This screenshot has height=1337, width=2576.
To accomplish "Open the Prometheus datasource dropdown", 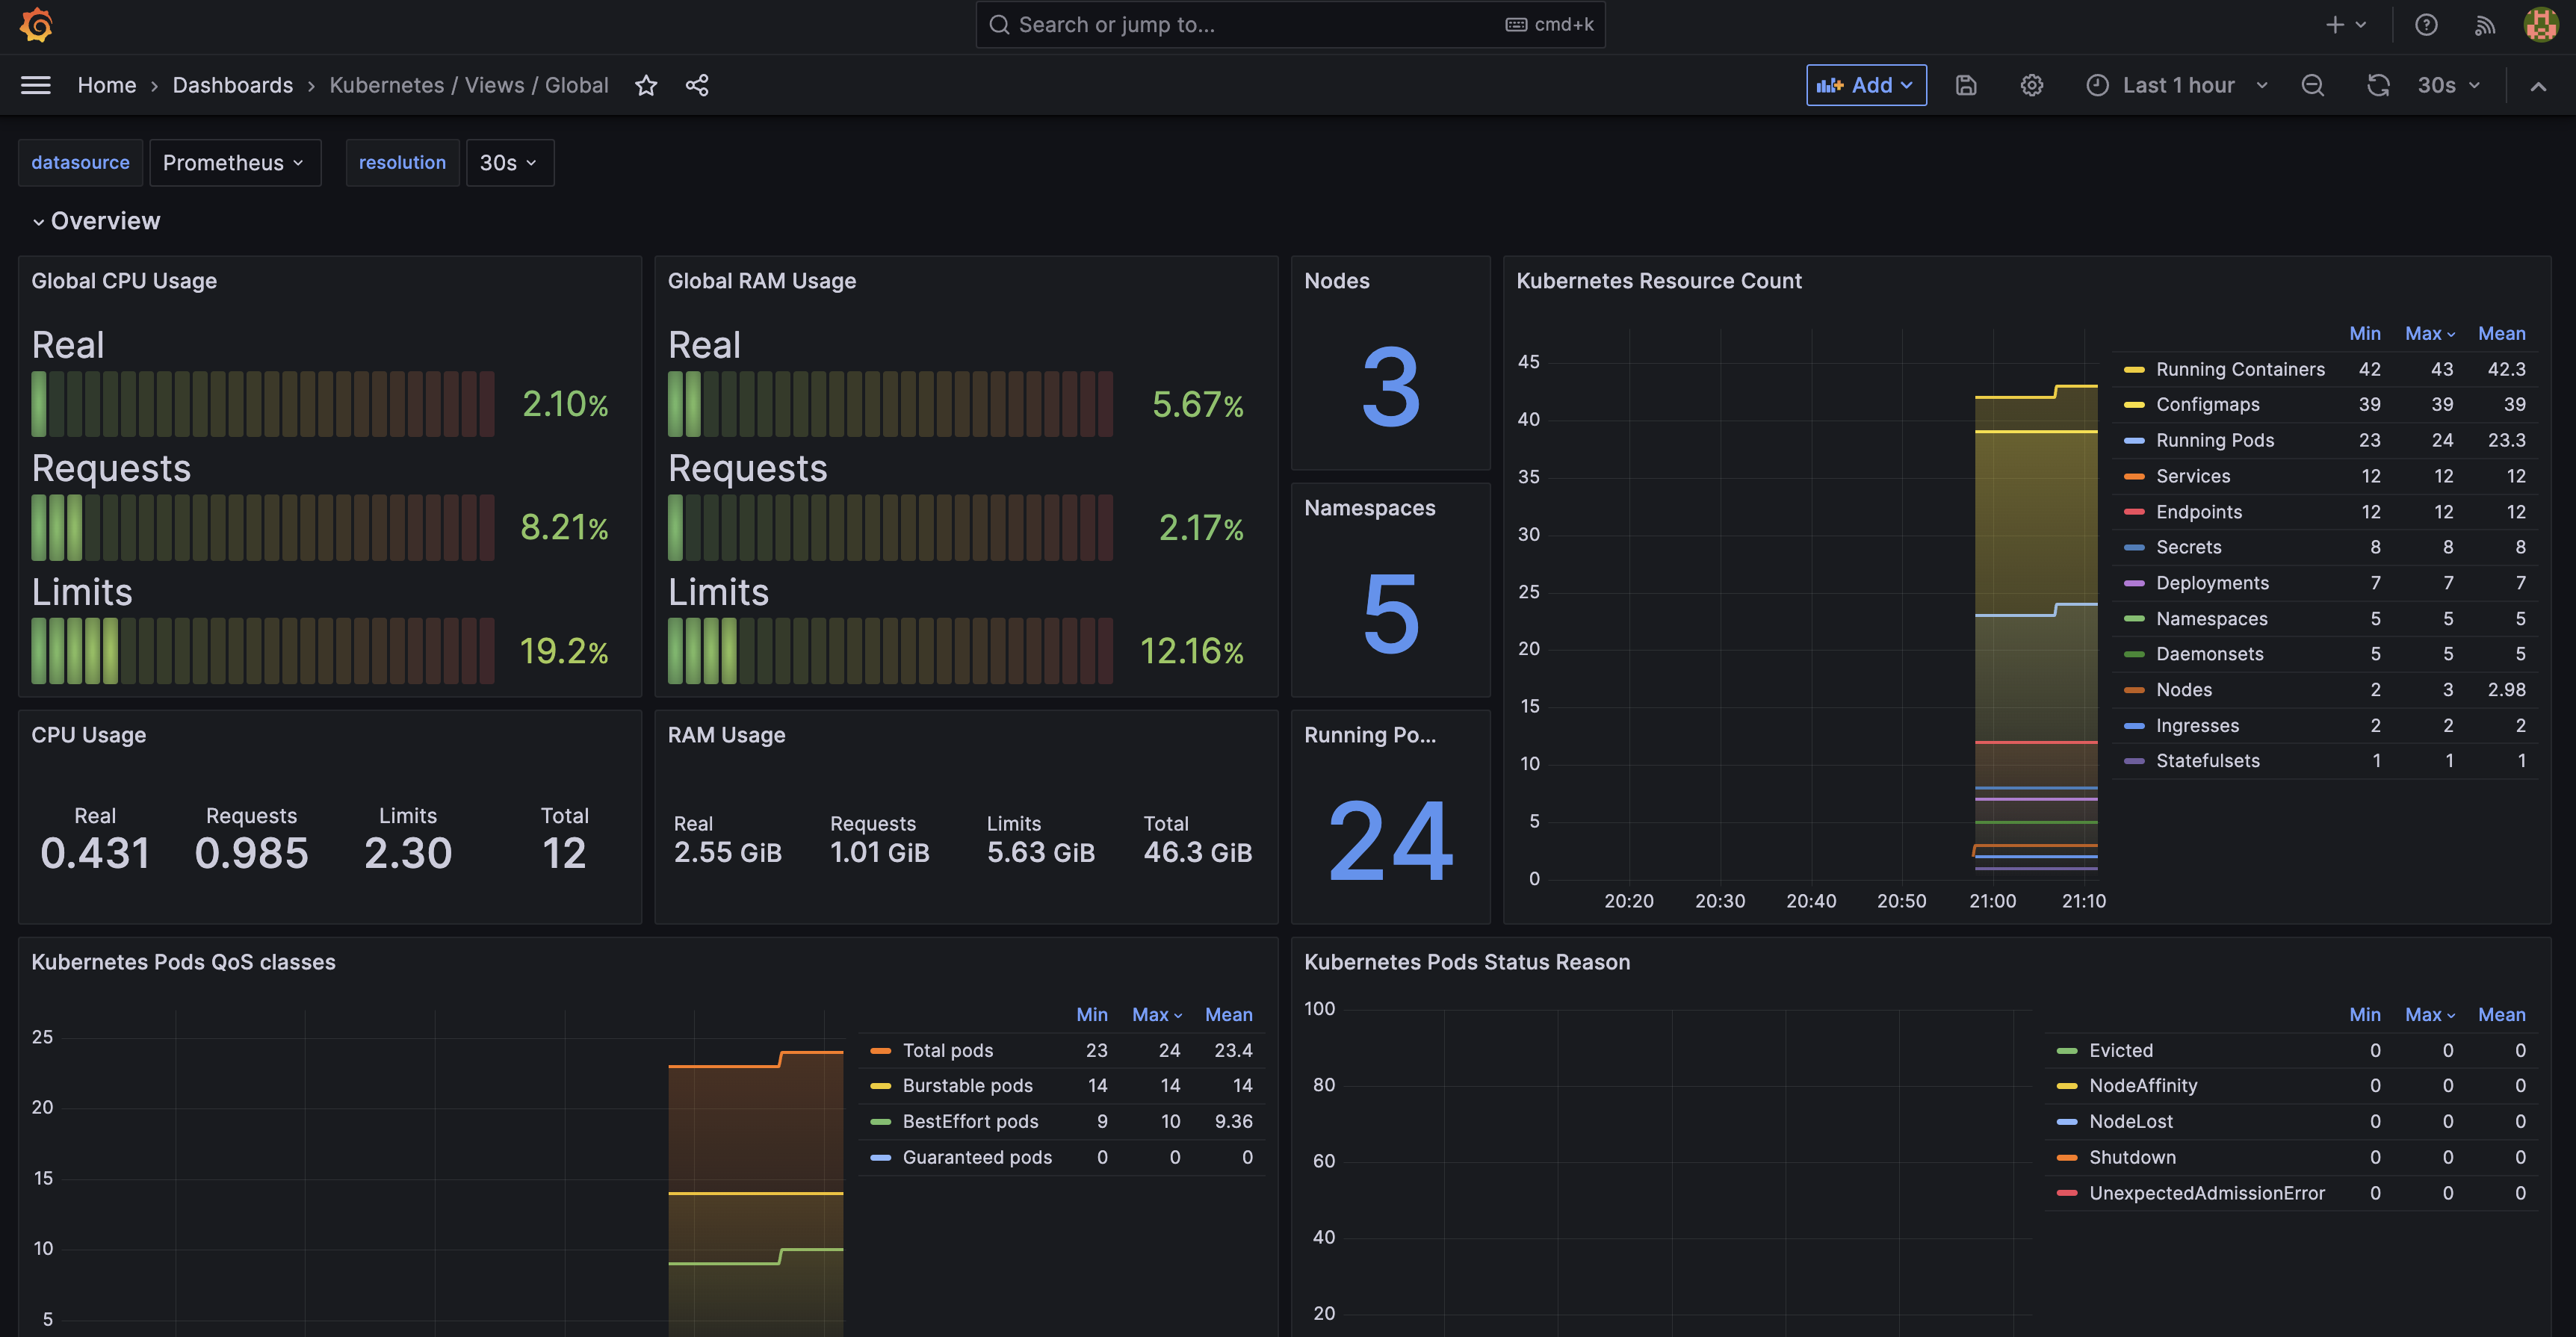I will click(x=234, y=162).
